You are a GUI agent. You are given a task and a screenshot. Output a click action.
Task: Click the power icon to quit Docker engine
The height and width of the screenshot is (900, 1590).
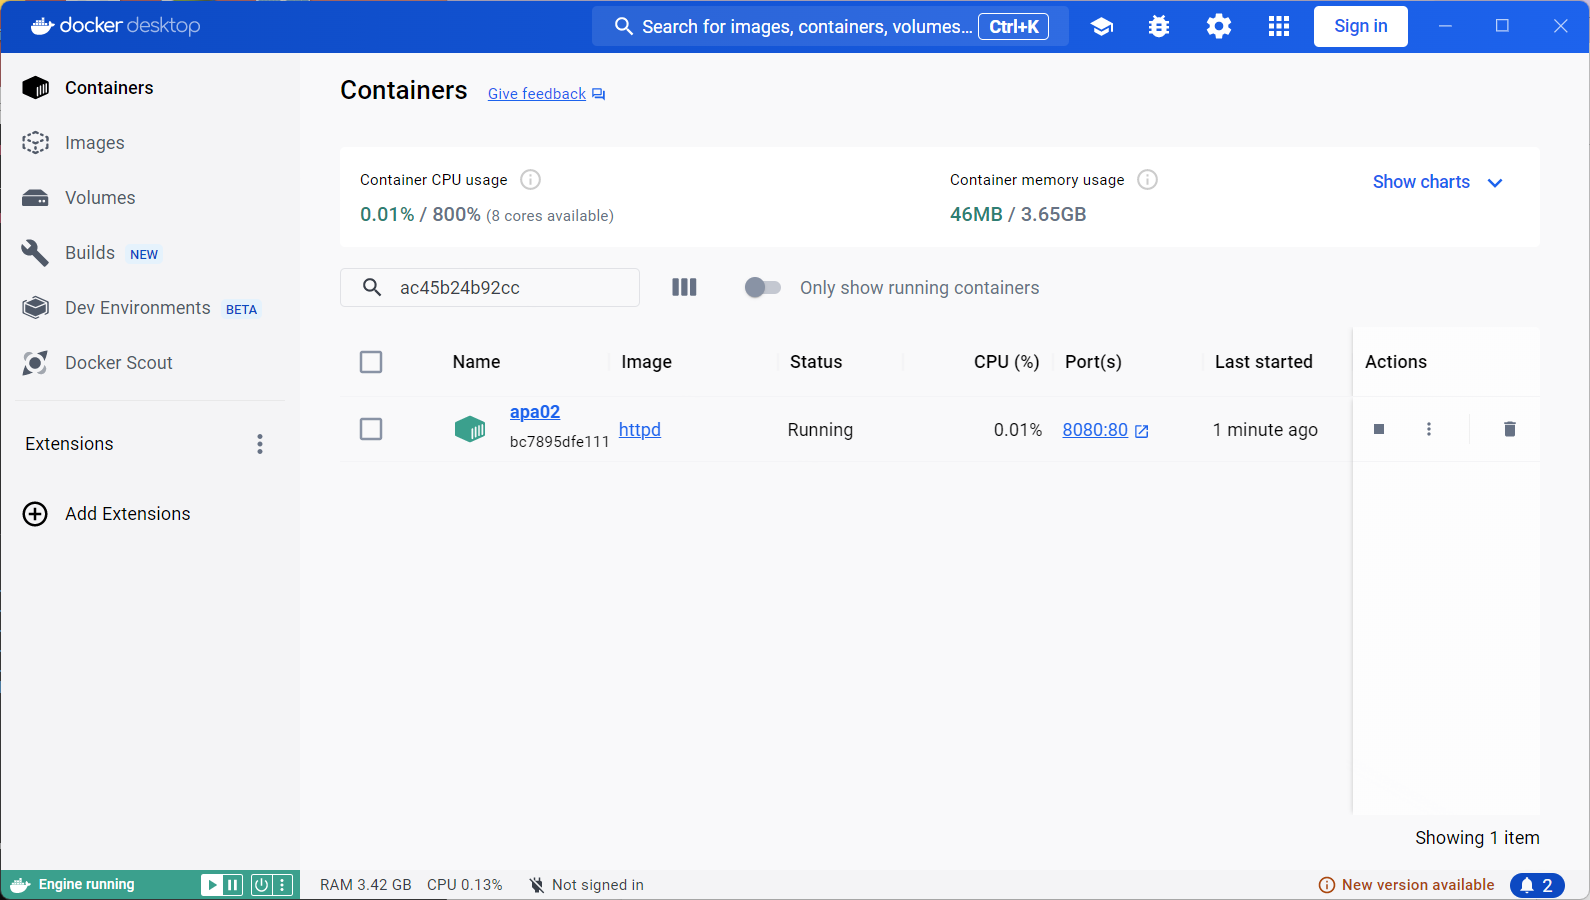(x=261, y=885)
